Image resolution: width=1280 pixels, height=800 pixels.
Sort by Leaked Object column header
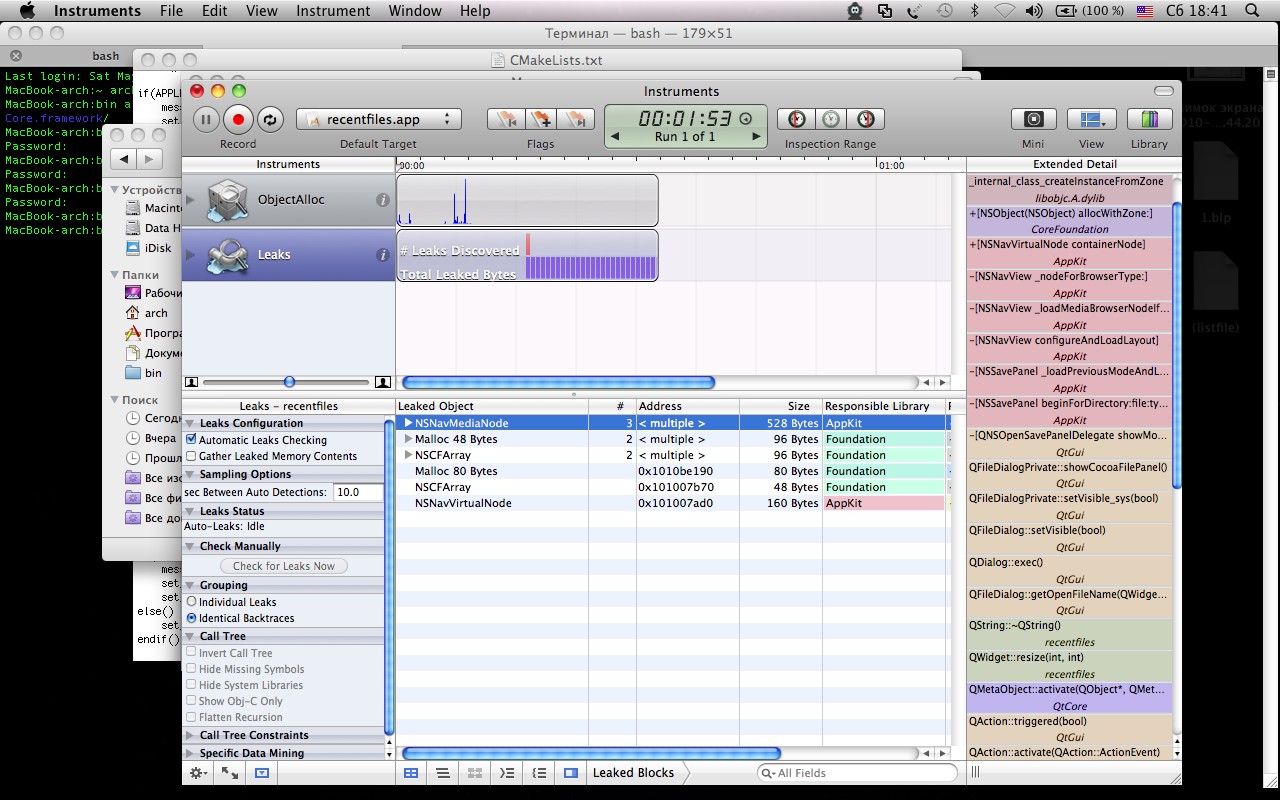[492, 406]
